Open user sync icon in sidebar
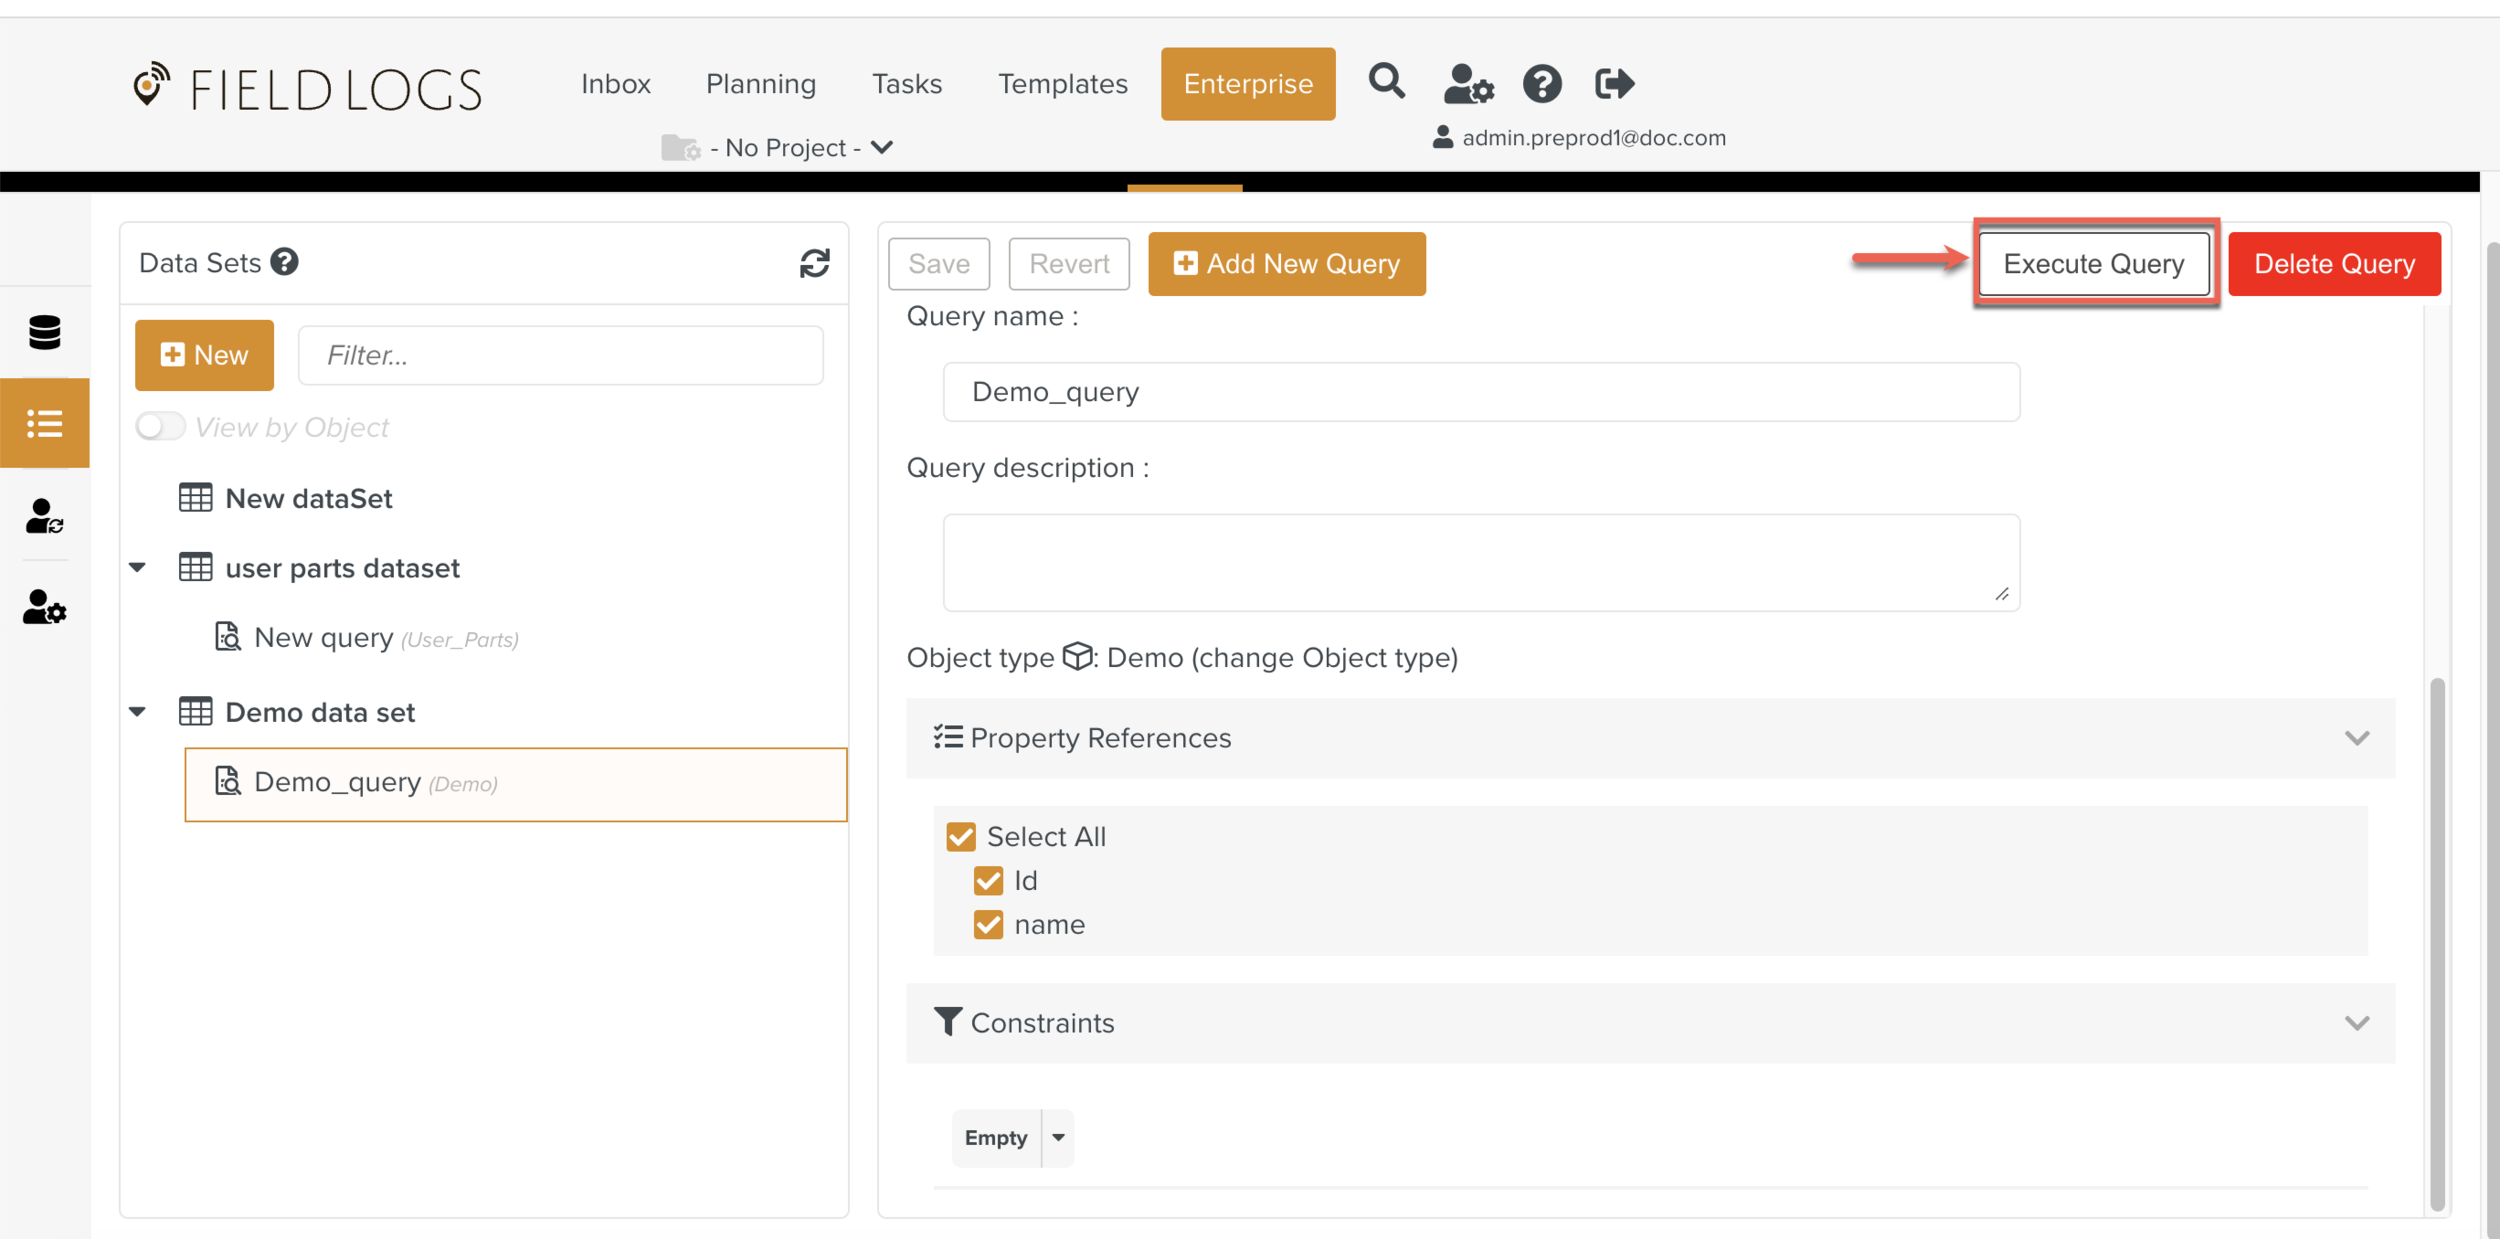Viewport: 2500px width, 1239px height. [45, 517]
